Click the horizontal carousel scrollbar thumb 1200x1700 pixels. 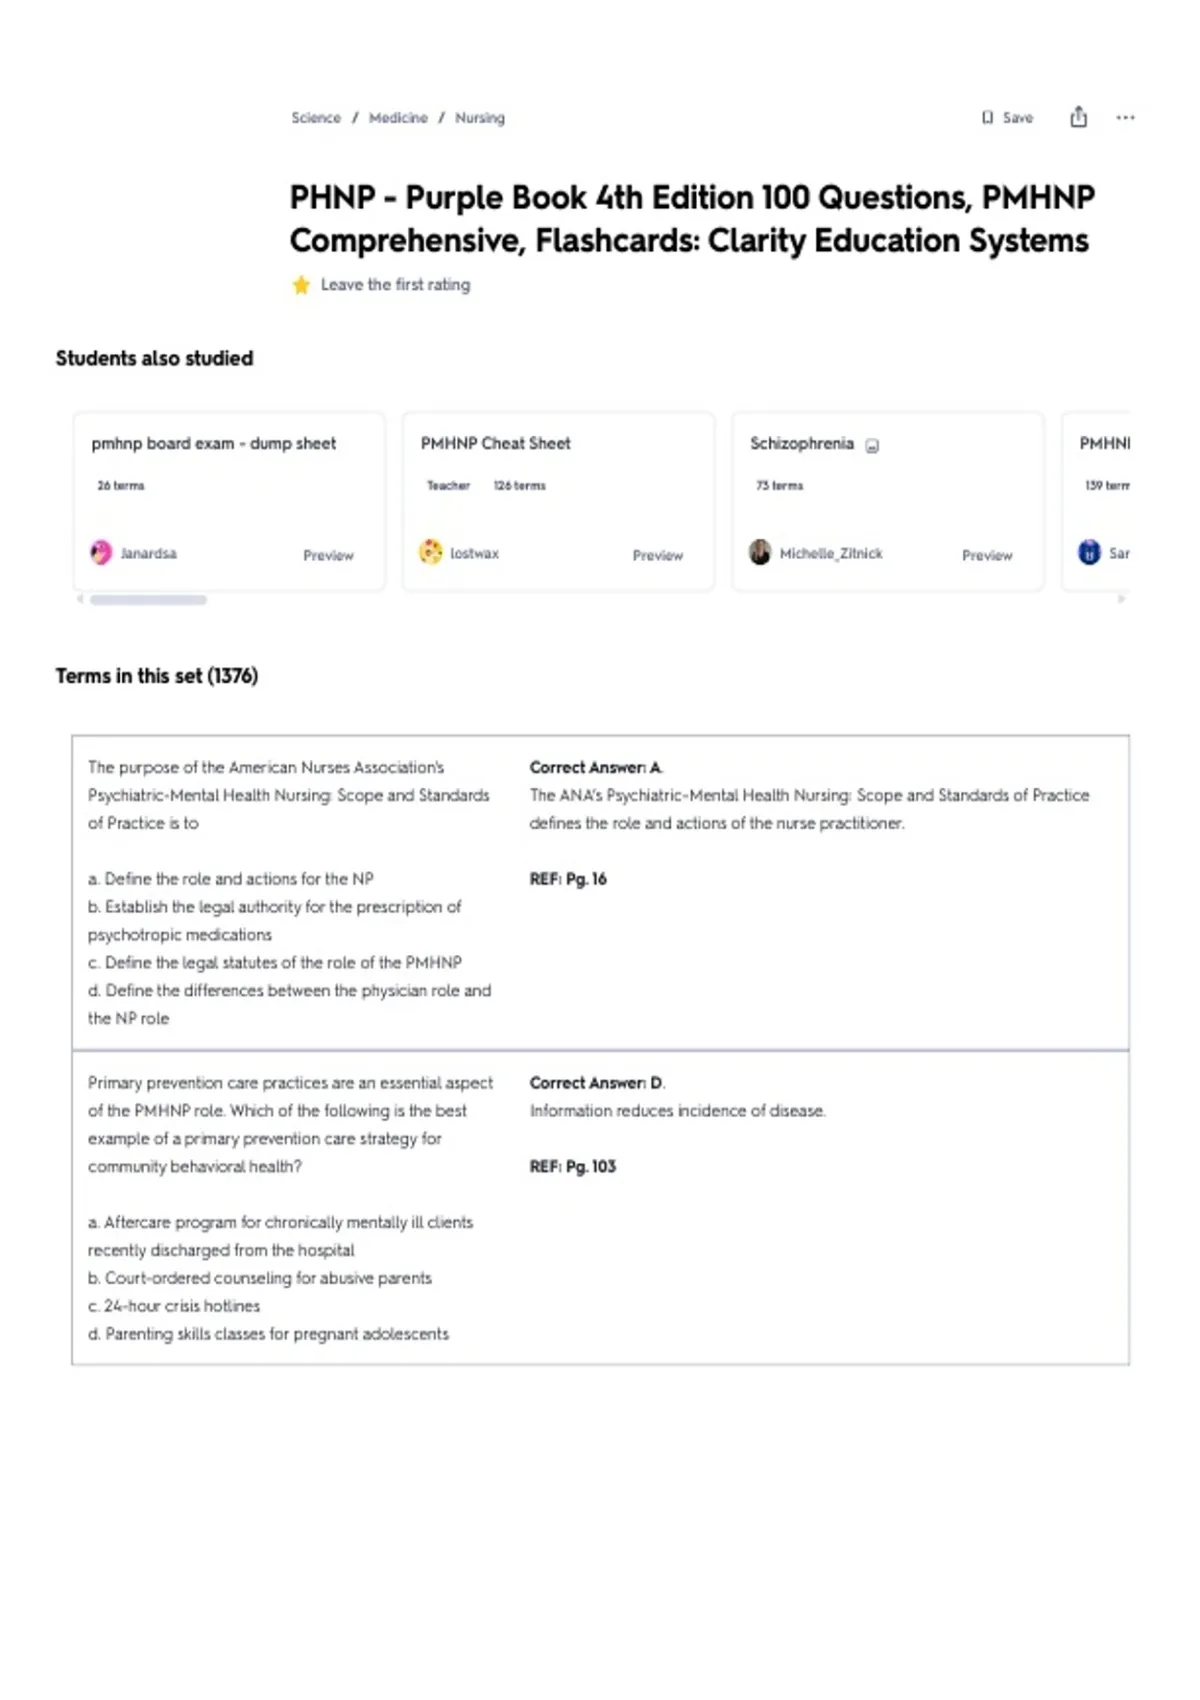coord(148,600)
